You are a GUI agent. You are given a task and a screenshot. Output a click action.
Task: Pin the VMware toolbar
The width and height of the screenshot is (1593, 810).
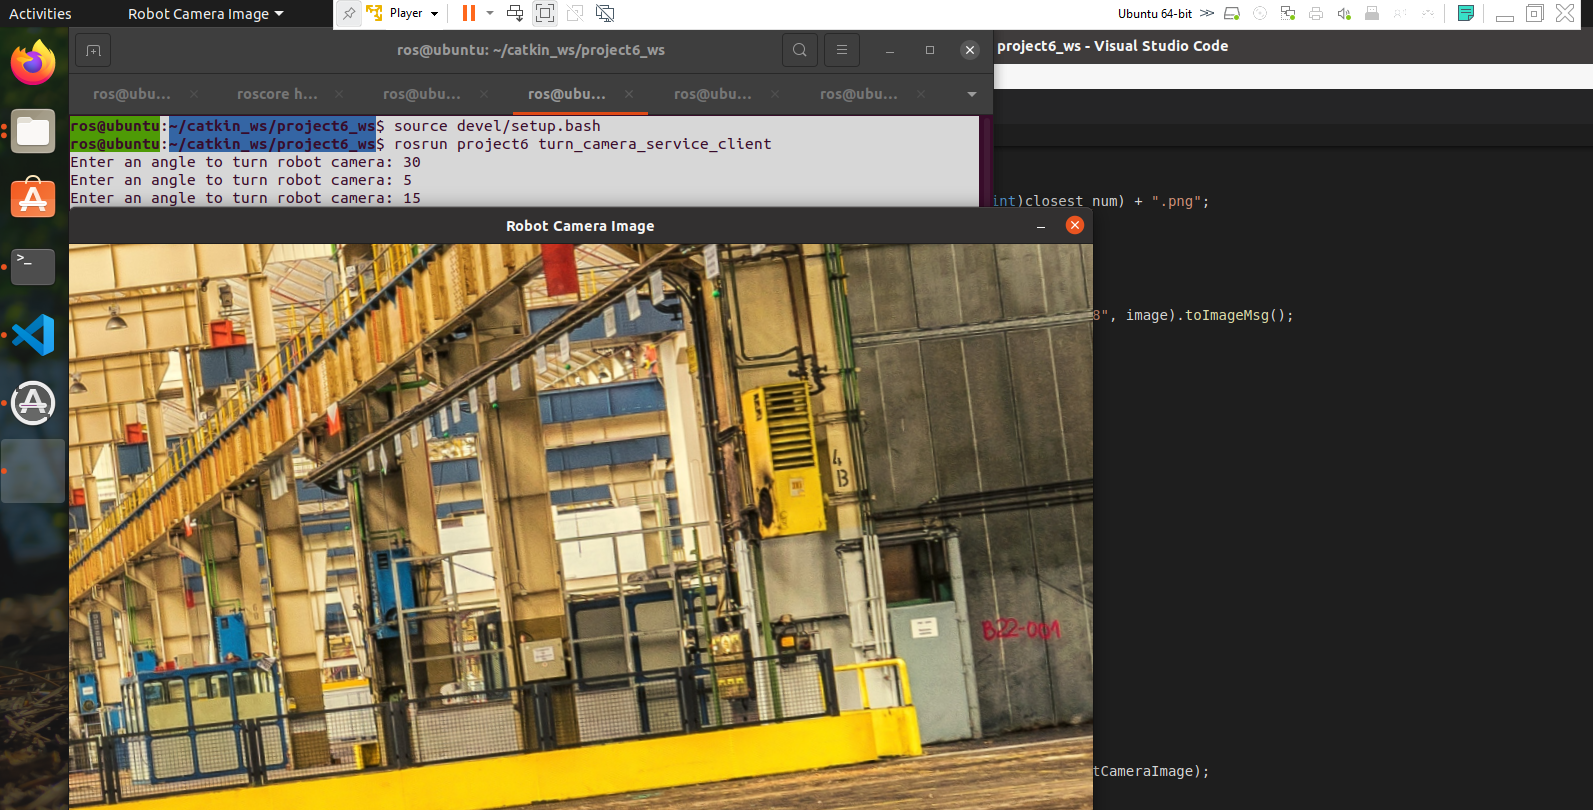[x=348, y=13]
